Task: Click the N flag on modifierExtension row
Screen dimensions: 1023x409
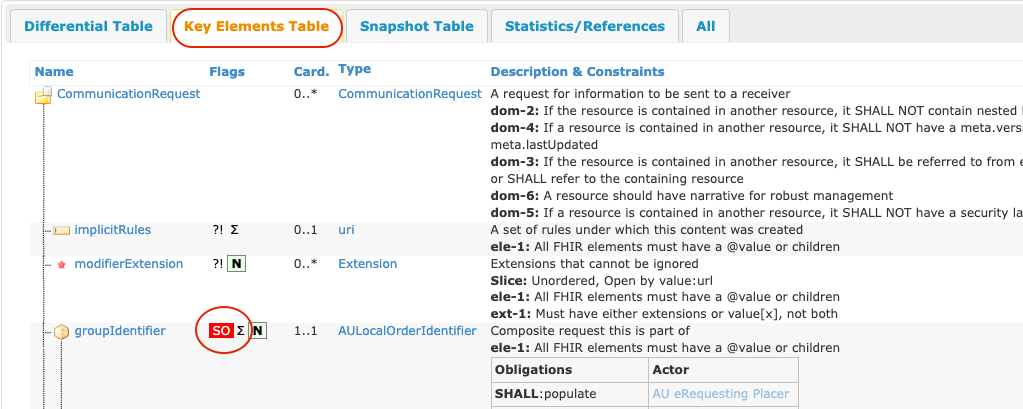Action: (236, 264)
